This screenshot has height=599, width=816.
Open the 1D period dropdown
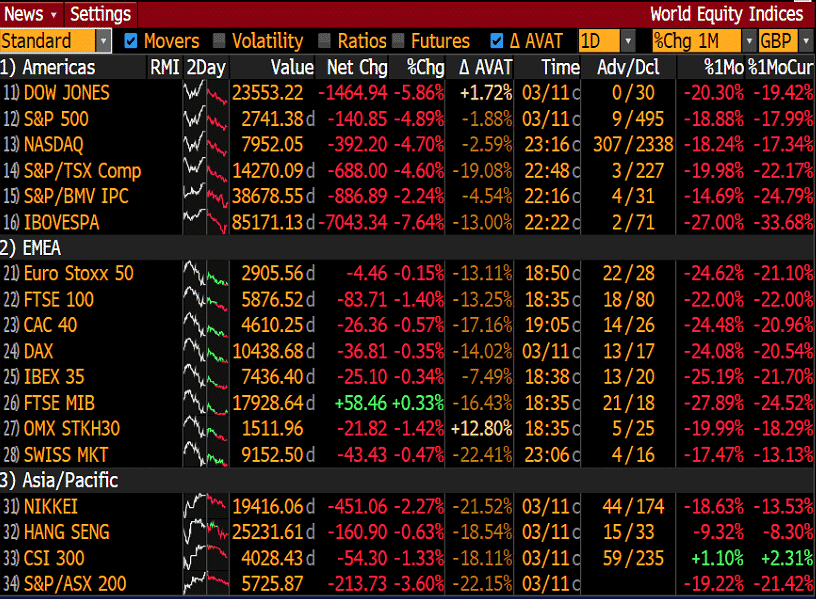point(607,41)
